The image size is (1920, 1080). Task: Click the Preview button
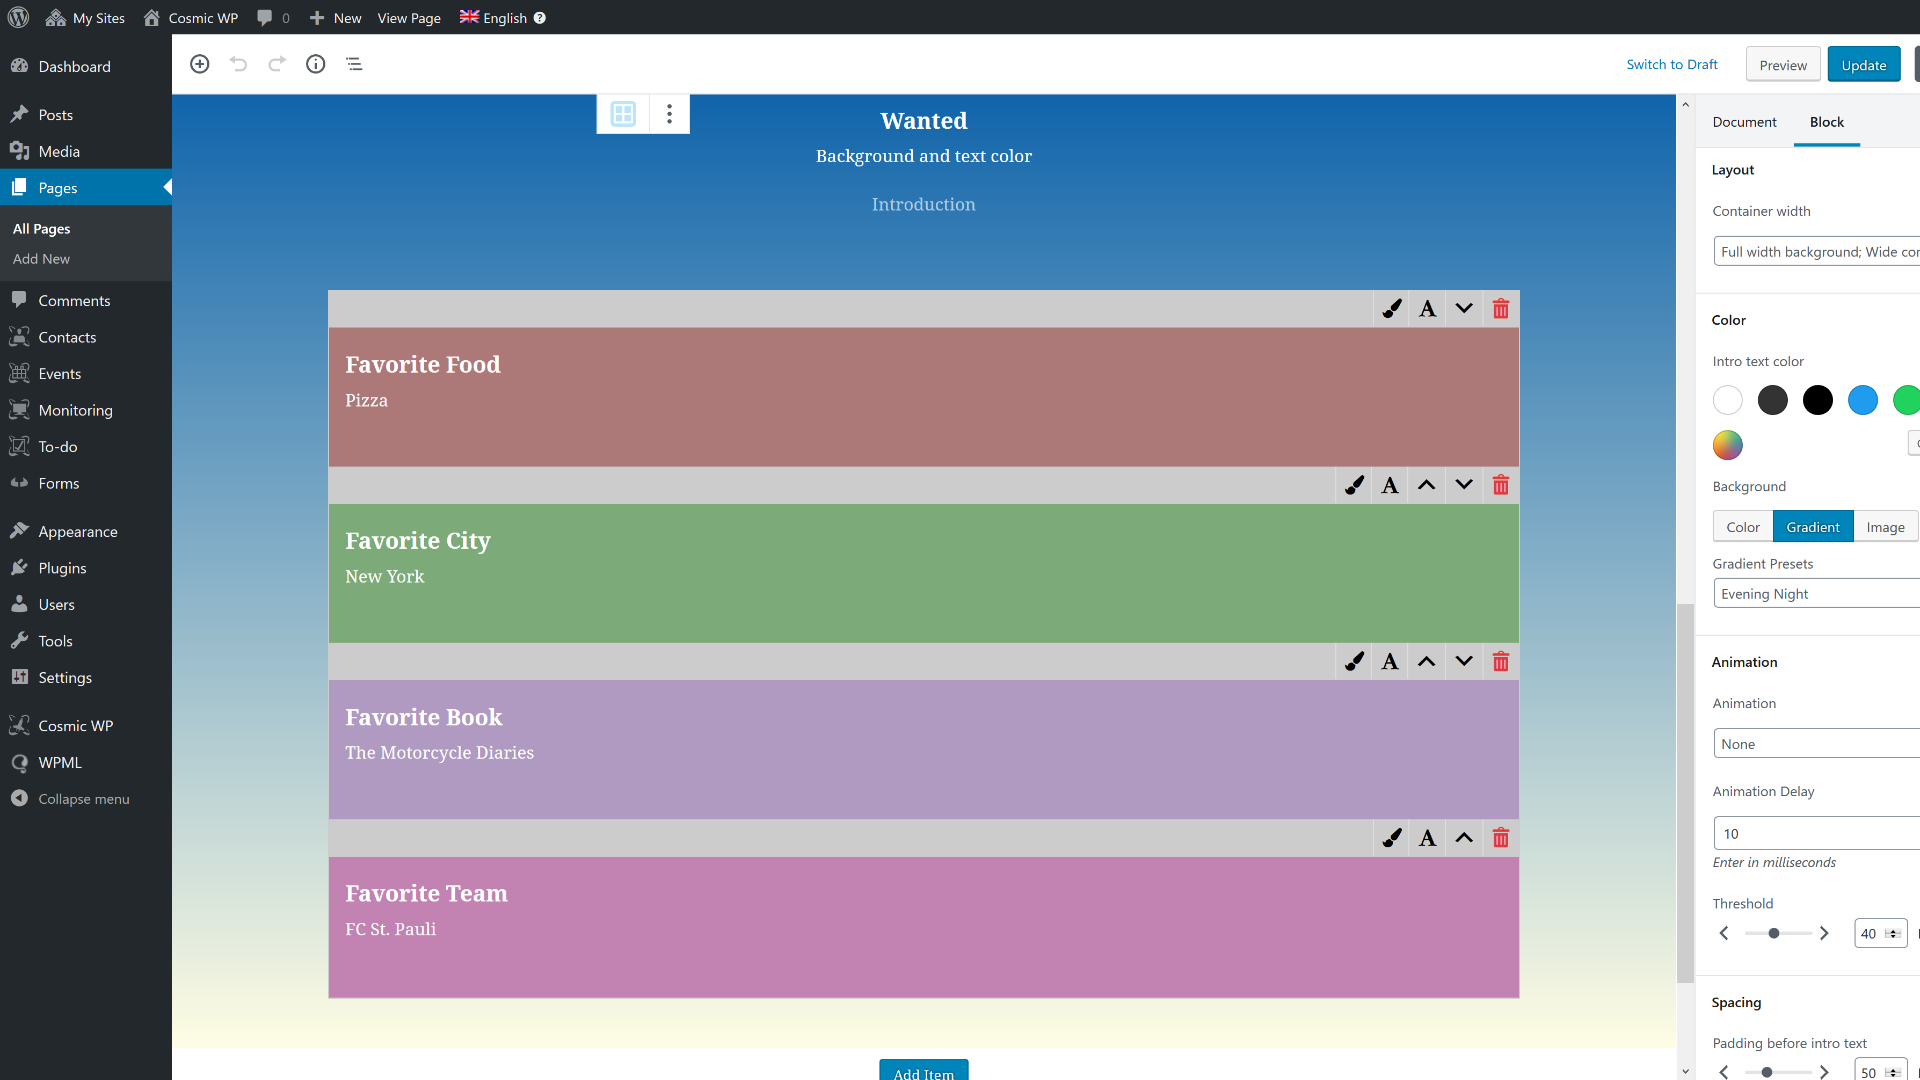tap(1782, 63)
